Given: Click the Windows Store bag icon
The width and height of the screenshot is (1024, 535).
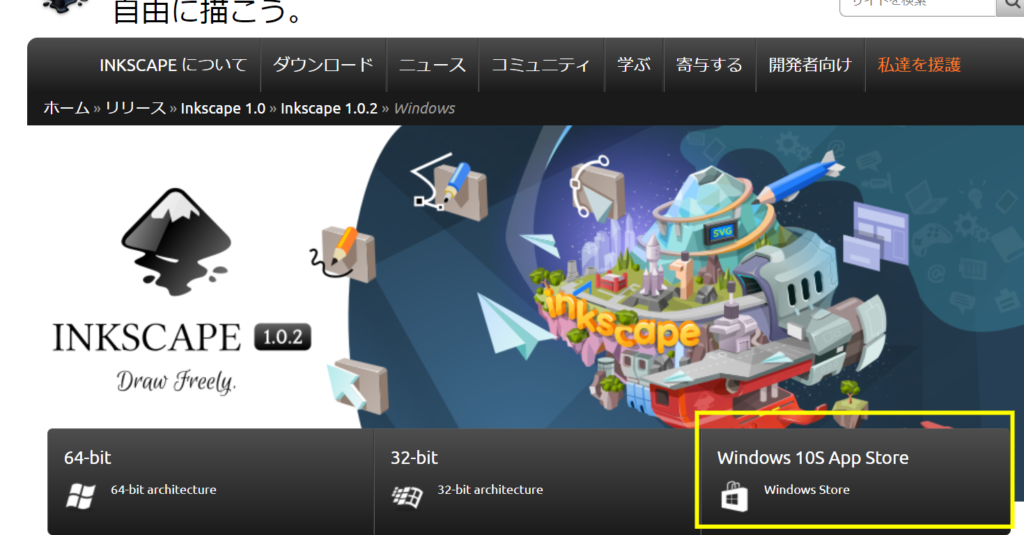Looking at the screenshot, I should point(734,496).
